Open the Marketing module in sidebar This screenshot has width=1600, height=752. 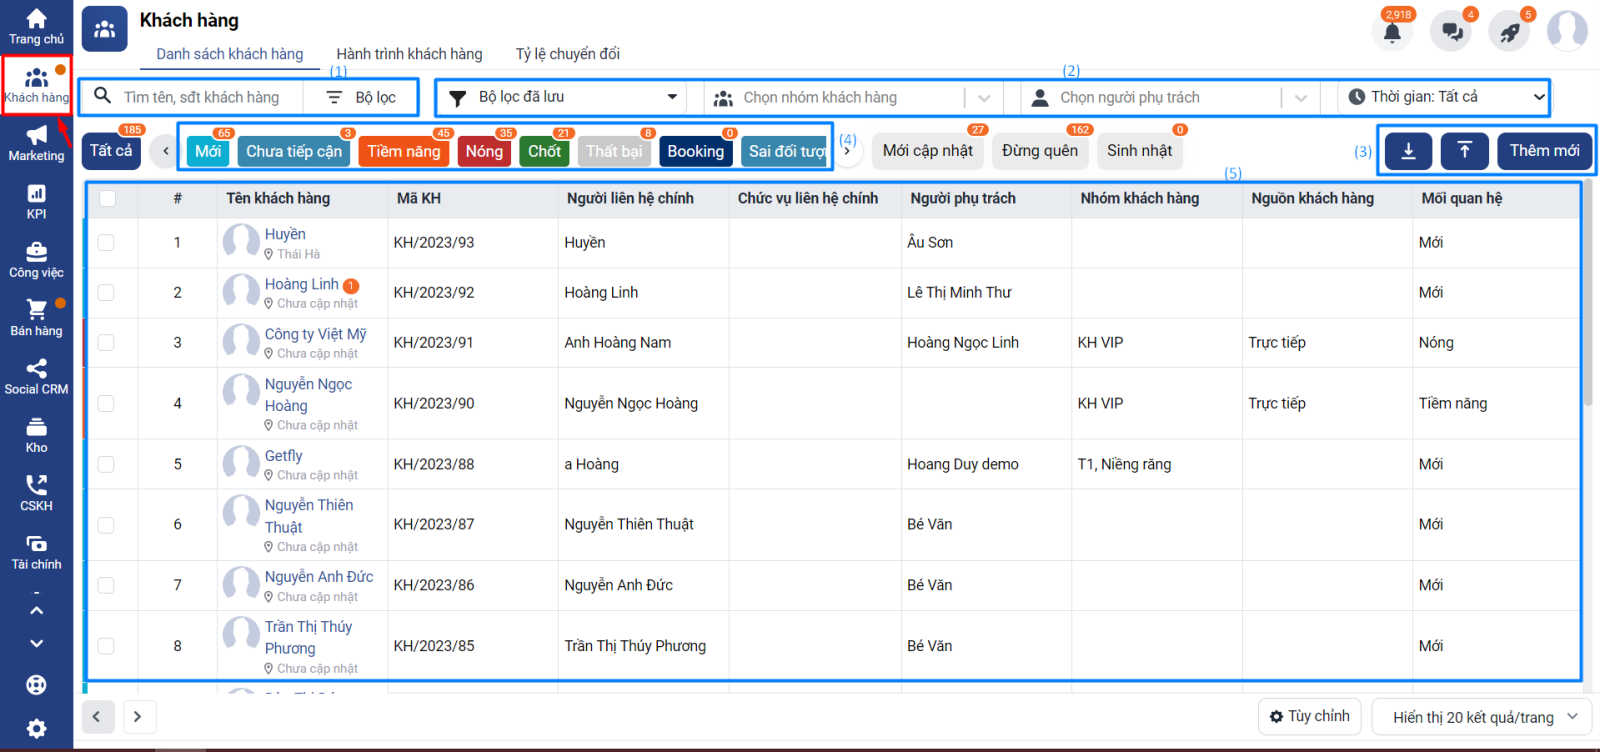(x=36, y=143)
